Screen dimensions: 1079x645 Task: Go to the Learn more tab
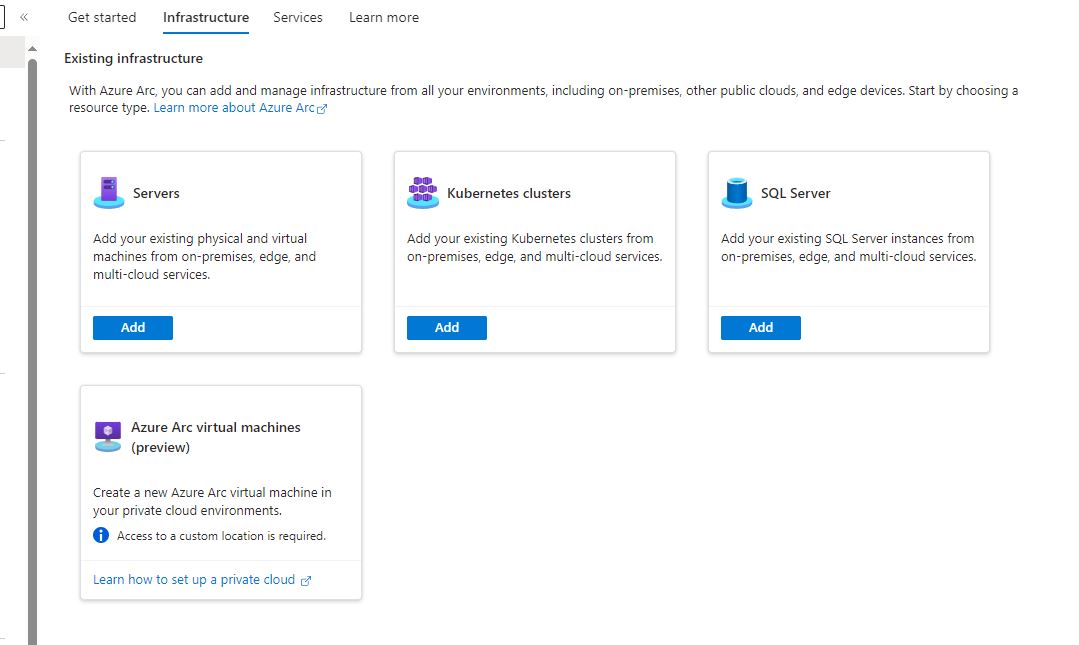click(x=384, y=17)
